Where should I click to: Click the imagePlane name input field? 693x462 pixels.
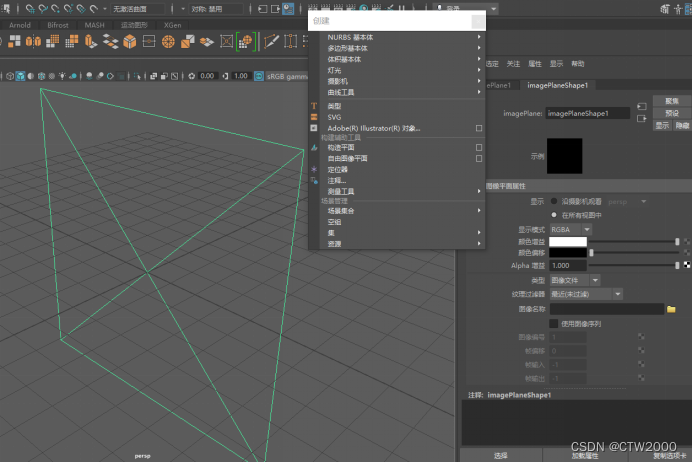pos(587,113)
